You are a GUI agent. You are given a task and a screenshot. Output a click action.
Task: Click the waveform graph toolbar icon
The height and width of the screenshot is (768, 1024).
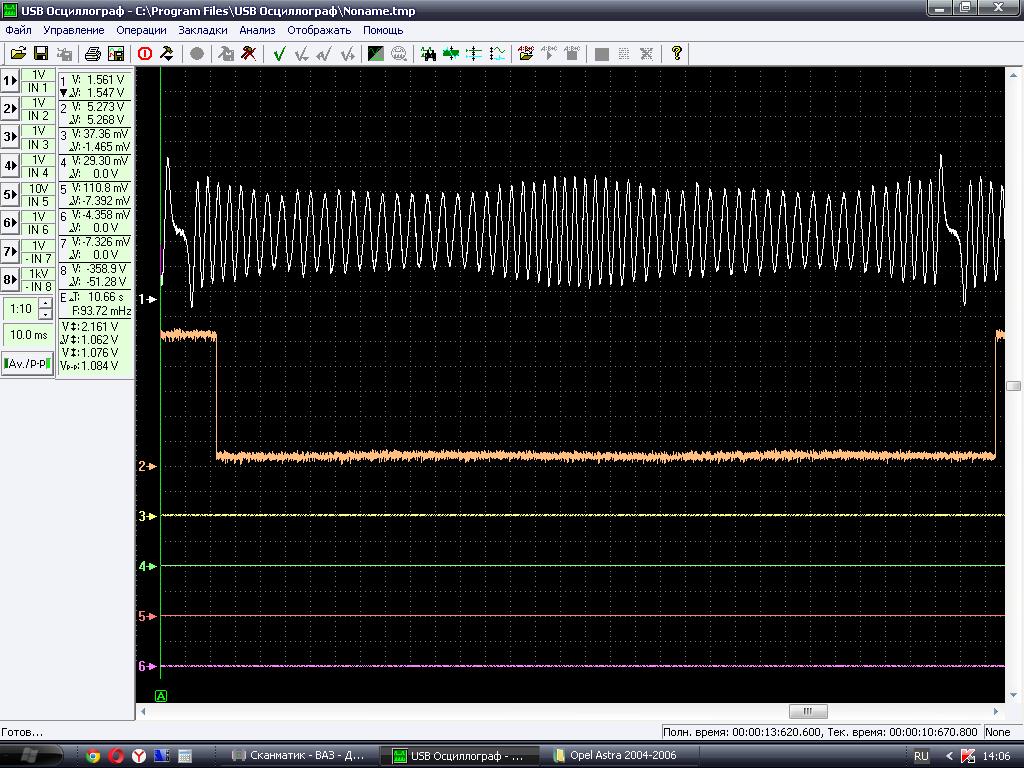[497, 54]
